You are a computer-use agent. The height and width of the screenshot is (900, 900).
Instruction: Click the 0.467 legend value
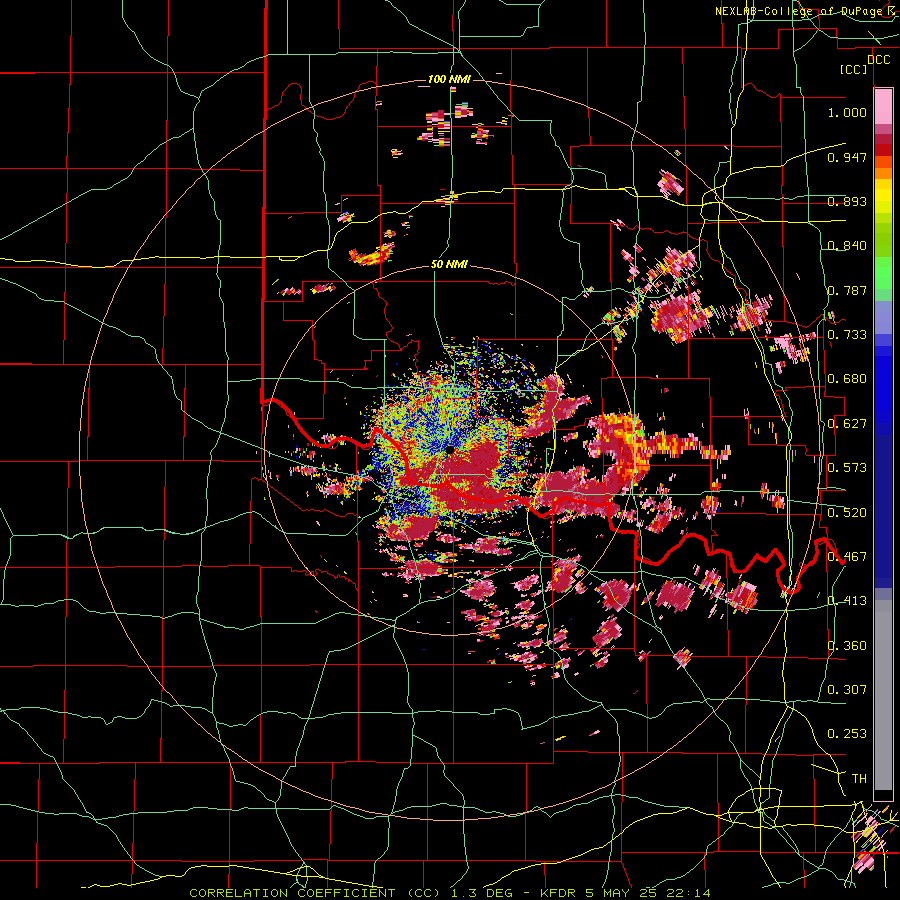point(847,556)
